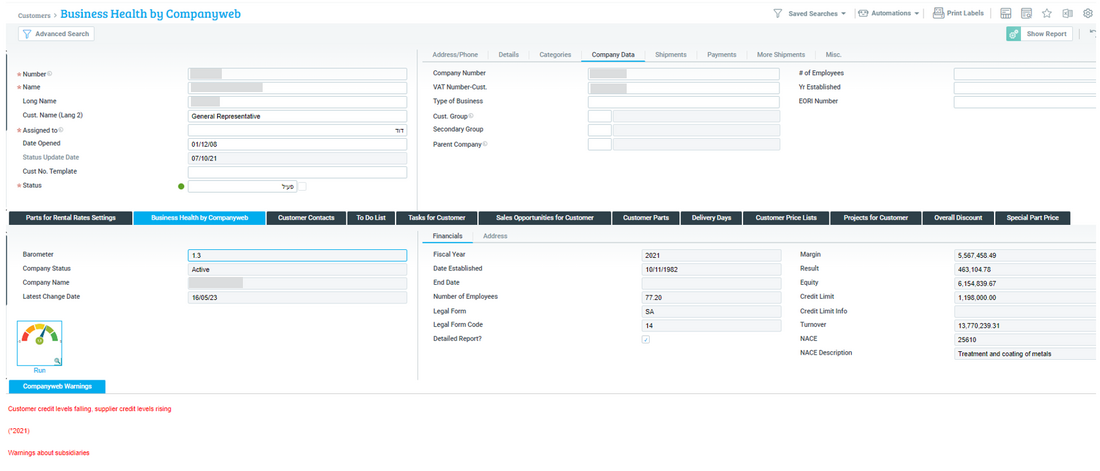
Task: Open the Customer Contacts subform tab
Action: (305, 218)
